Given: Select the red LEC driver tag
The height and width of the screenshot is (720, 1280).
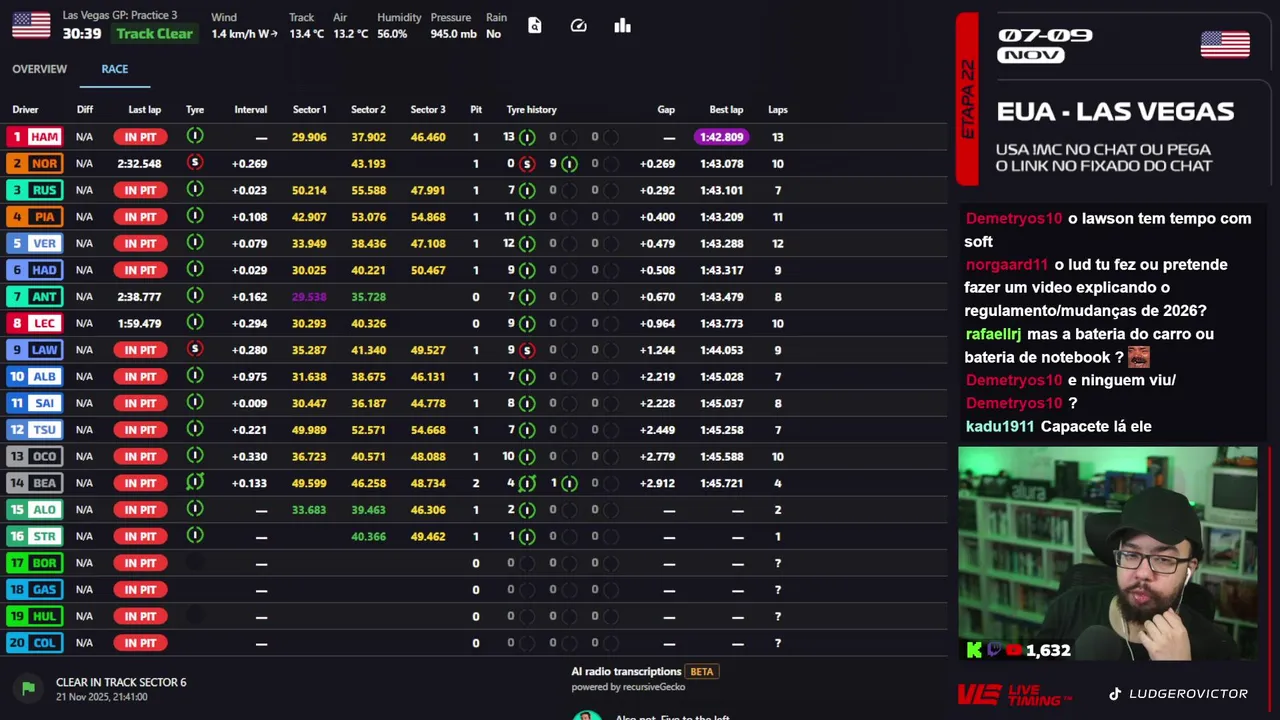Looking at the screenshot, I should tap(35, 323).
